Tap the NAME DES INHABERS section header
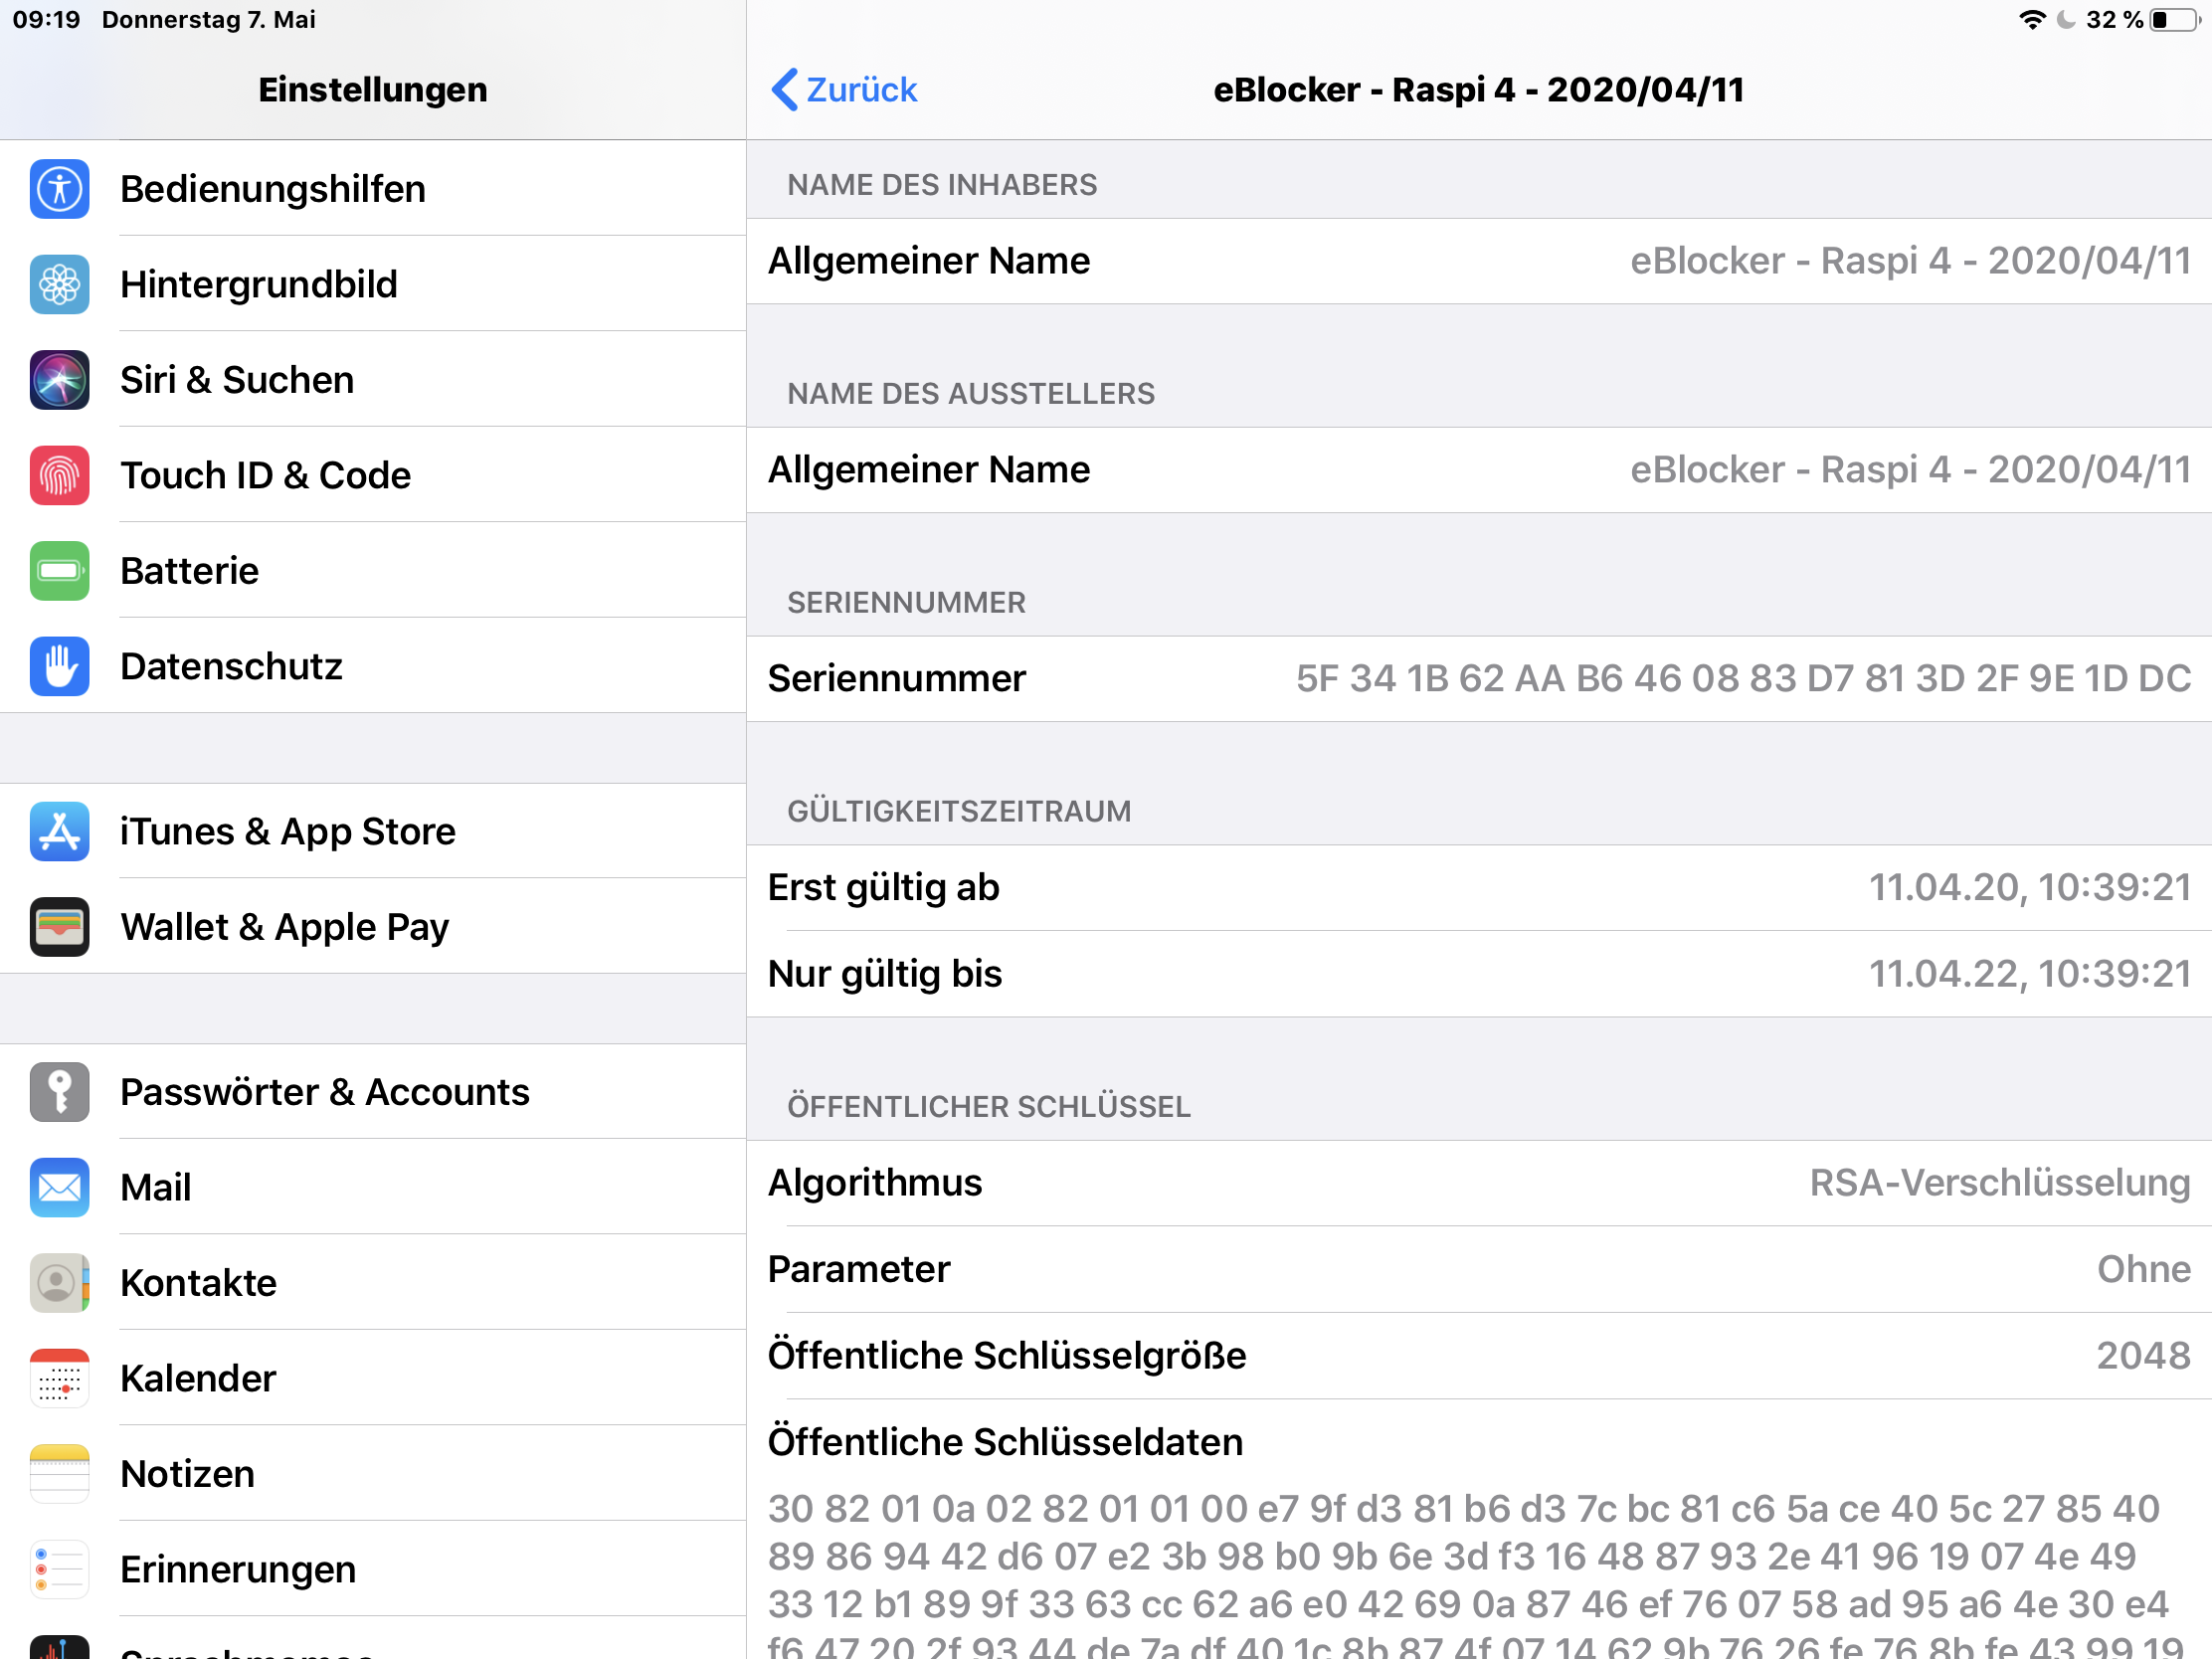Screen dimensions: 2212x1659 point(942,185)
